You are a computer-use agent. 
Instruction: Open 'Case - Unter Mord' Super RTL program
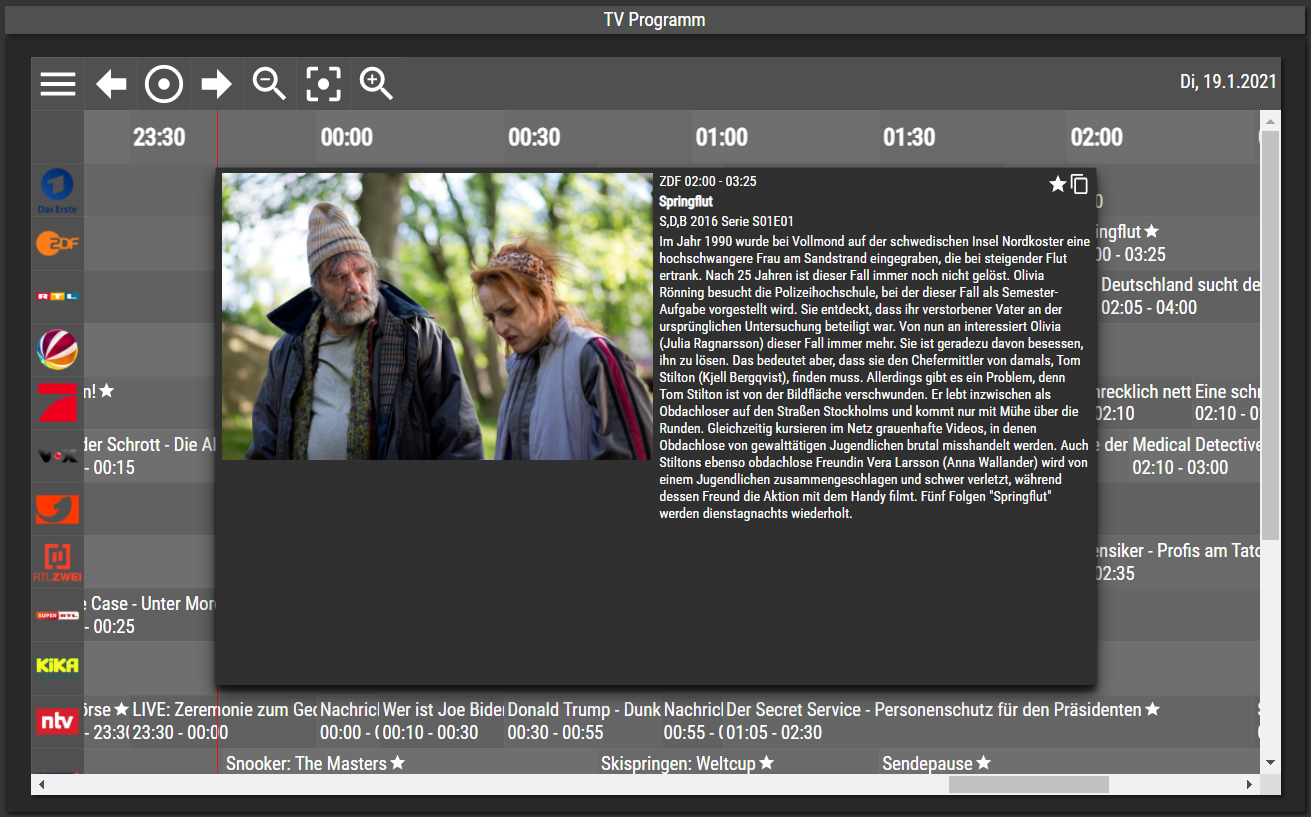tap(151, 615)
